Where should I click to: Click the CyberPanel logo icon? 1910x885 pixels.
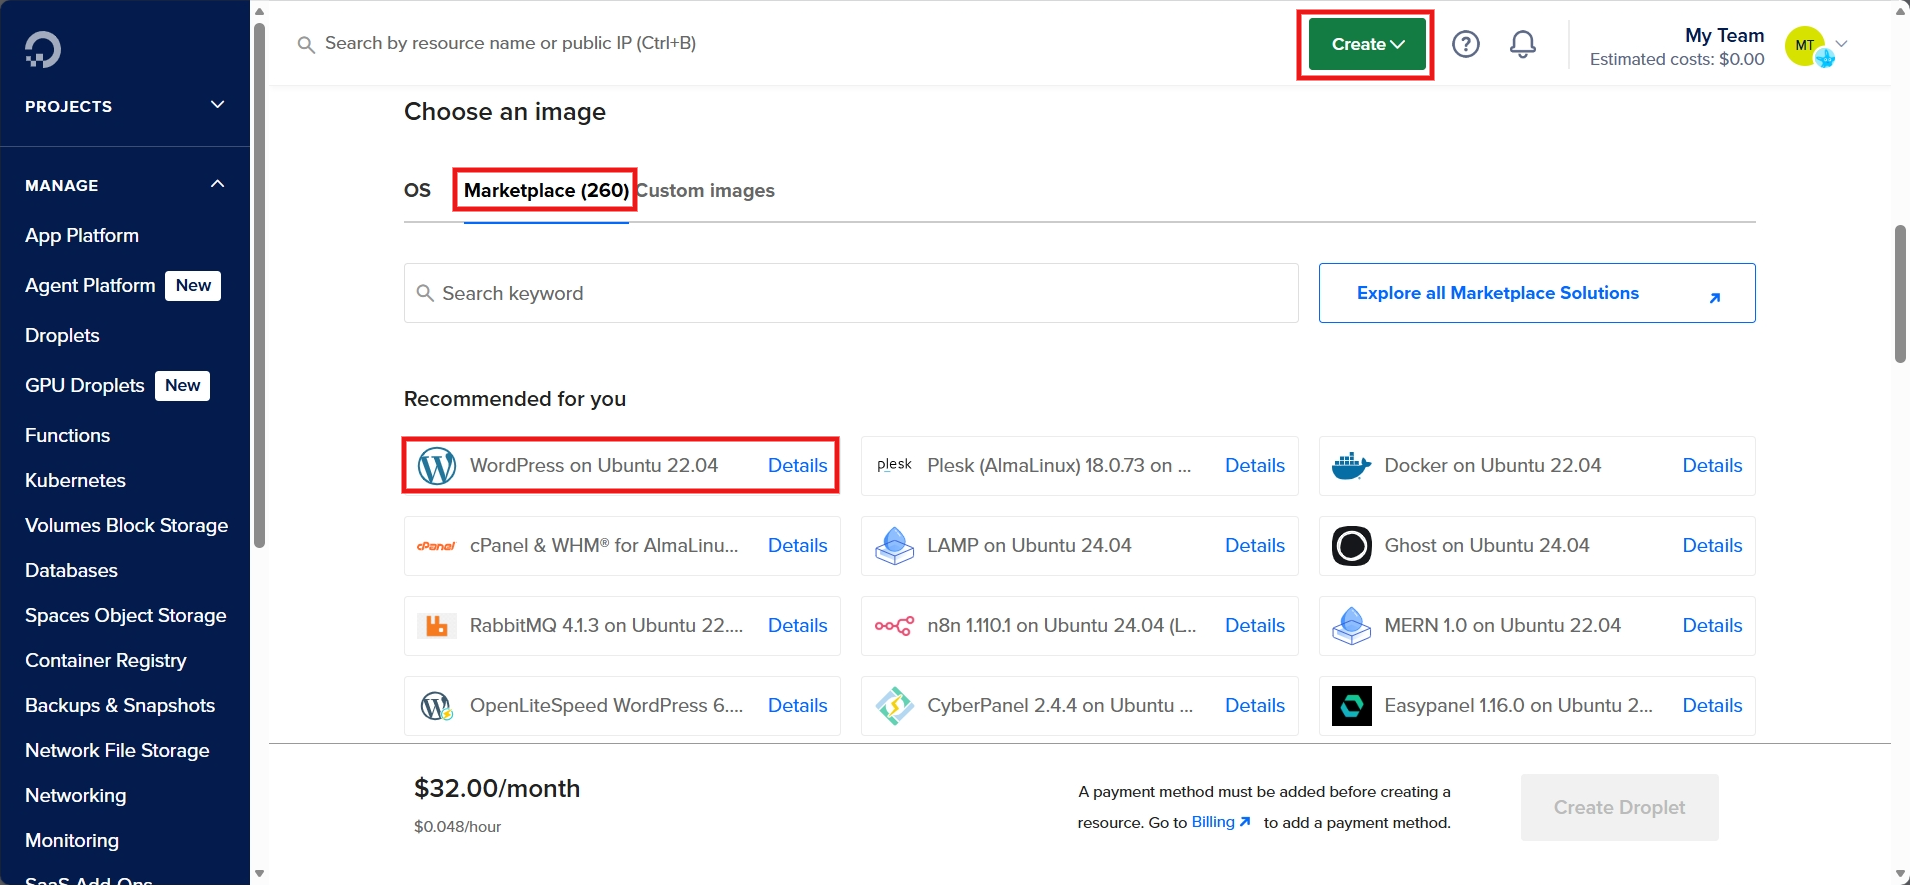point(894,706)
